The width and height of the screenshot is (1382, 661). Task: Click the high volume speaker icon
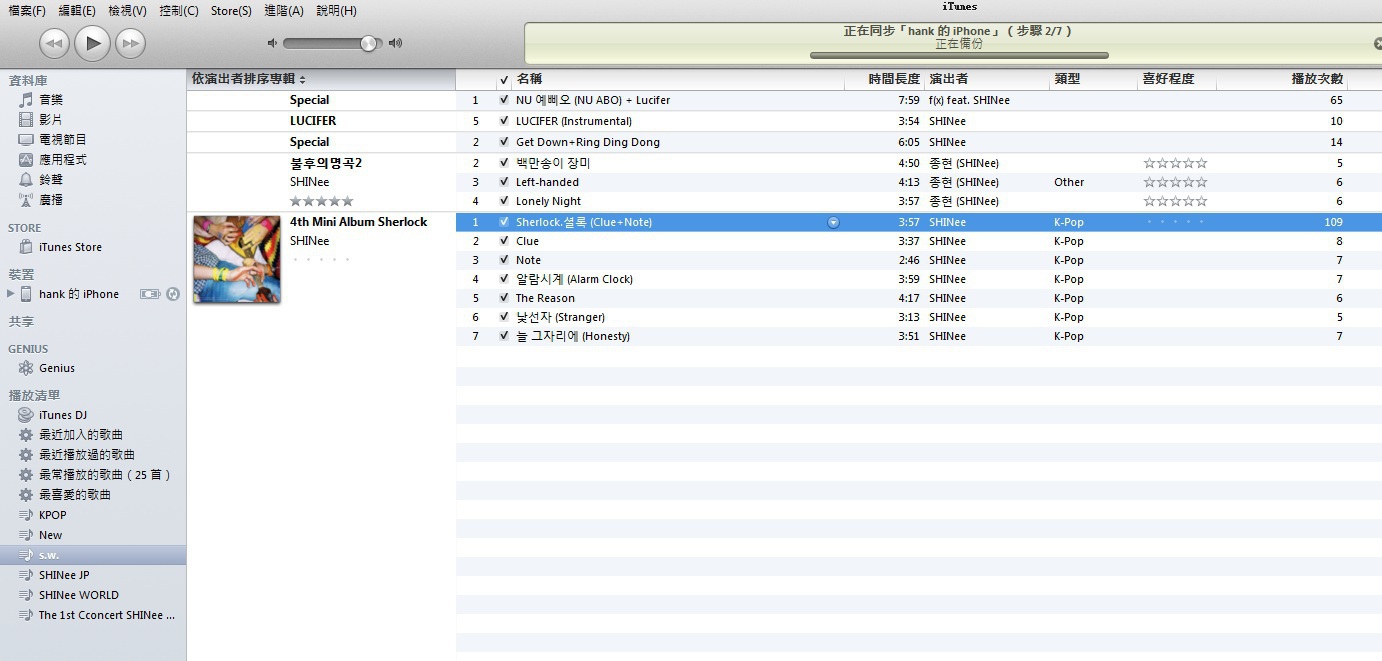click(x=396, y=43)
